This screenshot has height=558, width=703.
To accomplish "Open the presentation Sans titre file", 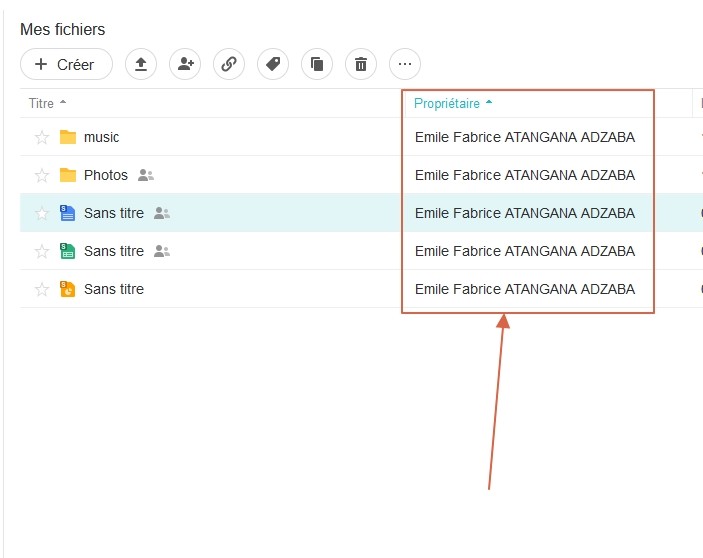I will click(113, 289).
